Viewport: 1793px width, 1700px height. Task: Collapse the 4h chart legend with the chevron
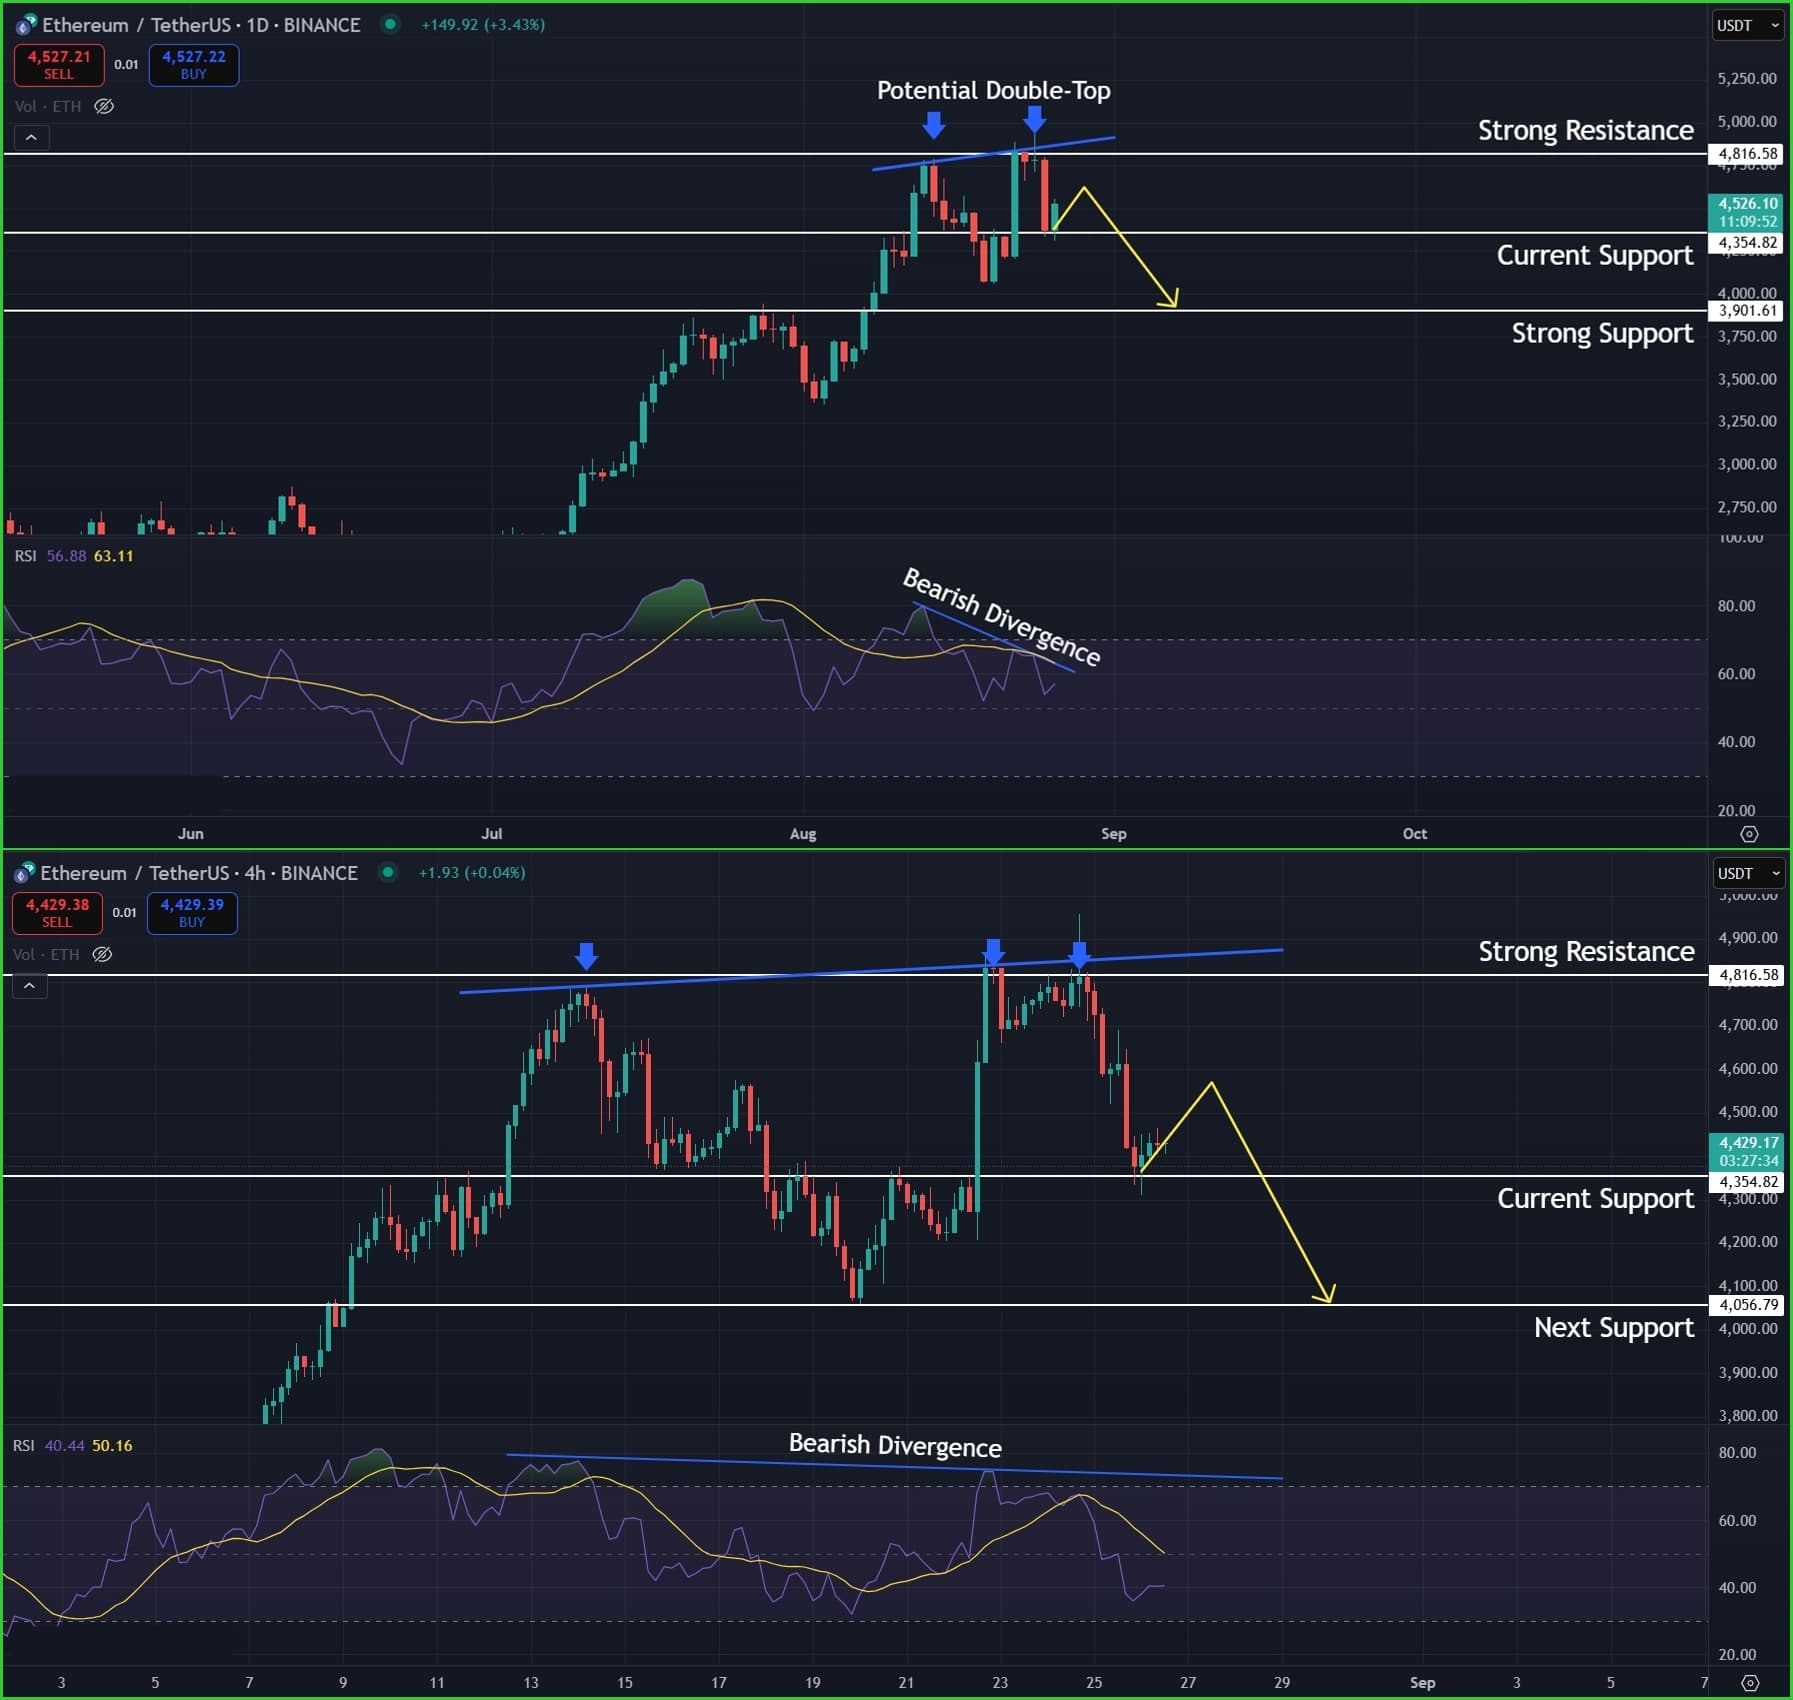tap(31, 986)
